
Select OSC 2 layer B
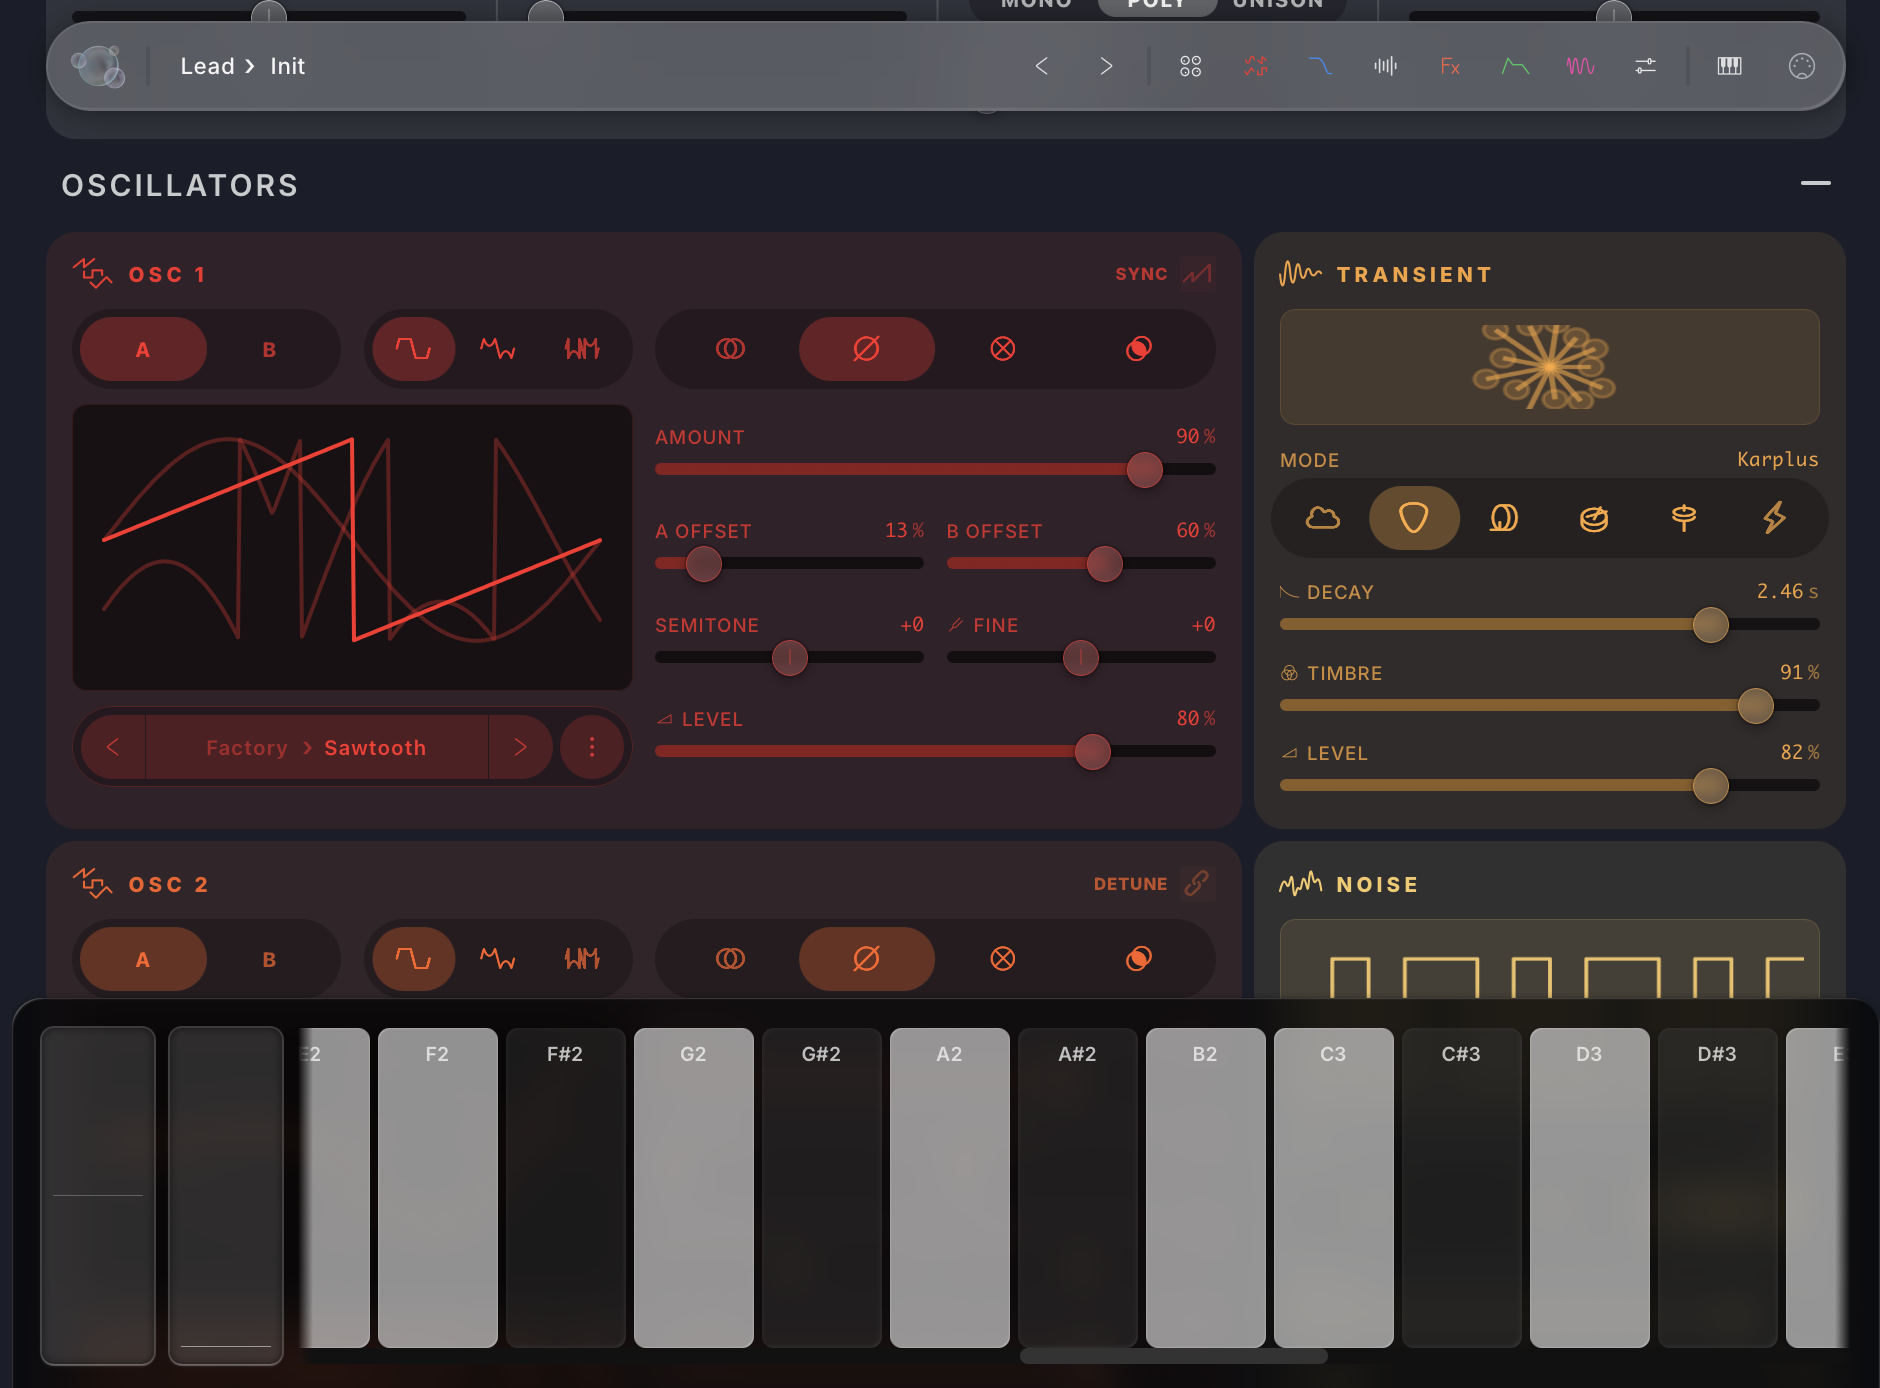point(269,959)
